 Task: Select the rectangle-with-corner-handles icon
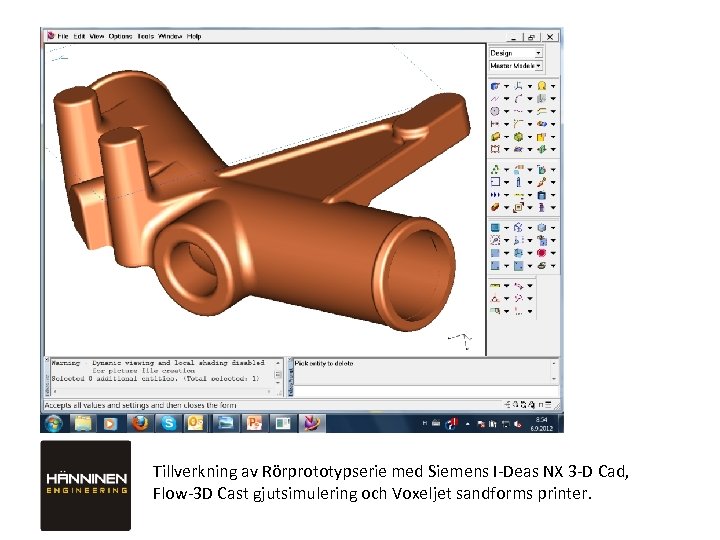tap(495, 149)
